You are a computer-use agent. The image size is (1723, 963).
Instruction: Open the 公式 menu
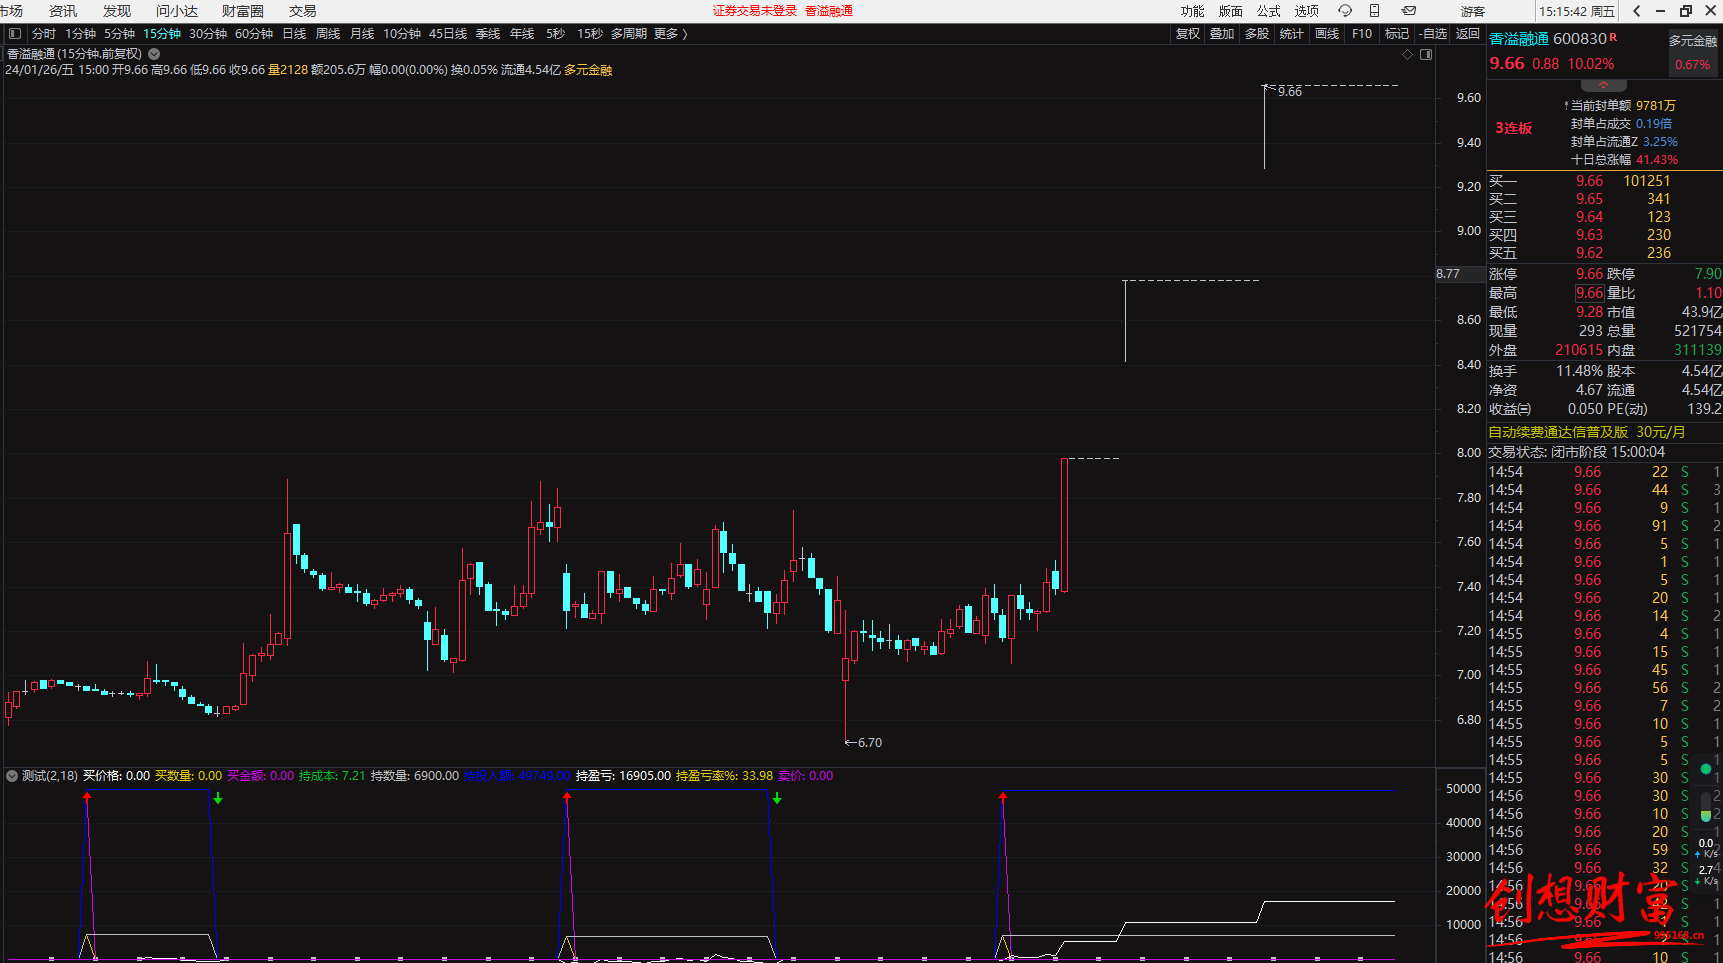[x=1268, y=11]
